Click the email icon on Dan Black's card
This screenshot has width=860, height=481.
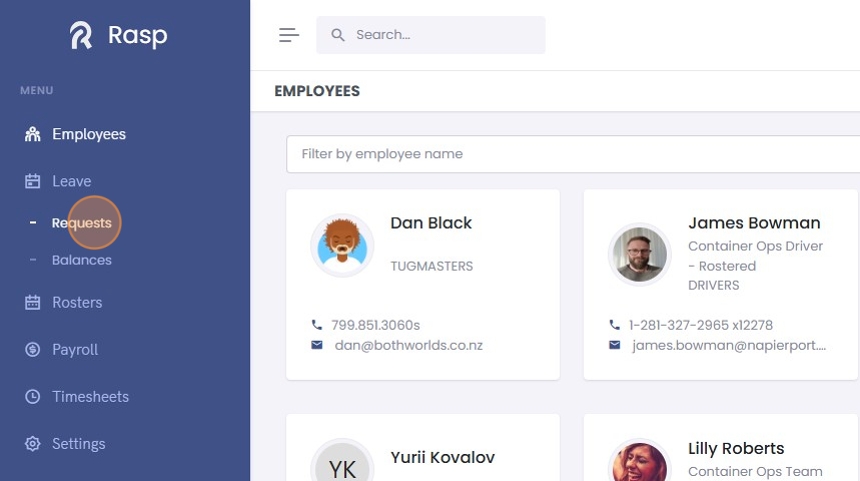click(317, 345)
